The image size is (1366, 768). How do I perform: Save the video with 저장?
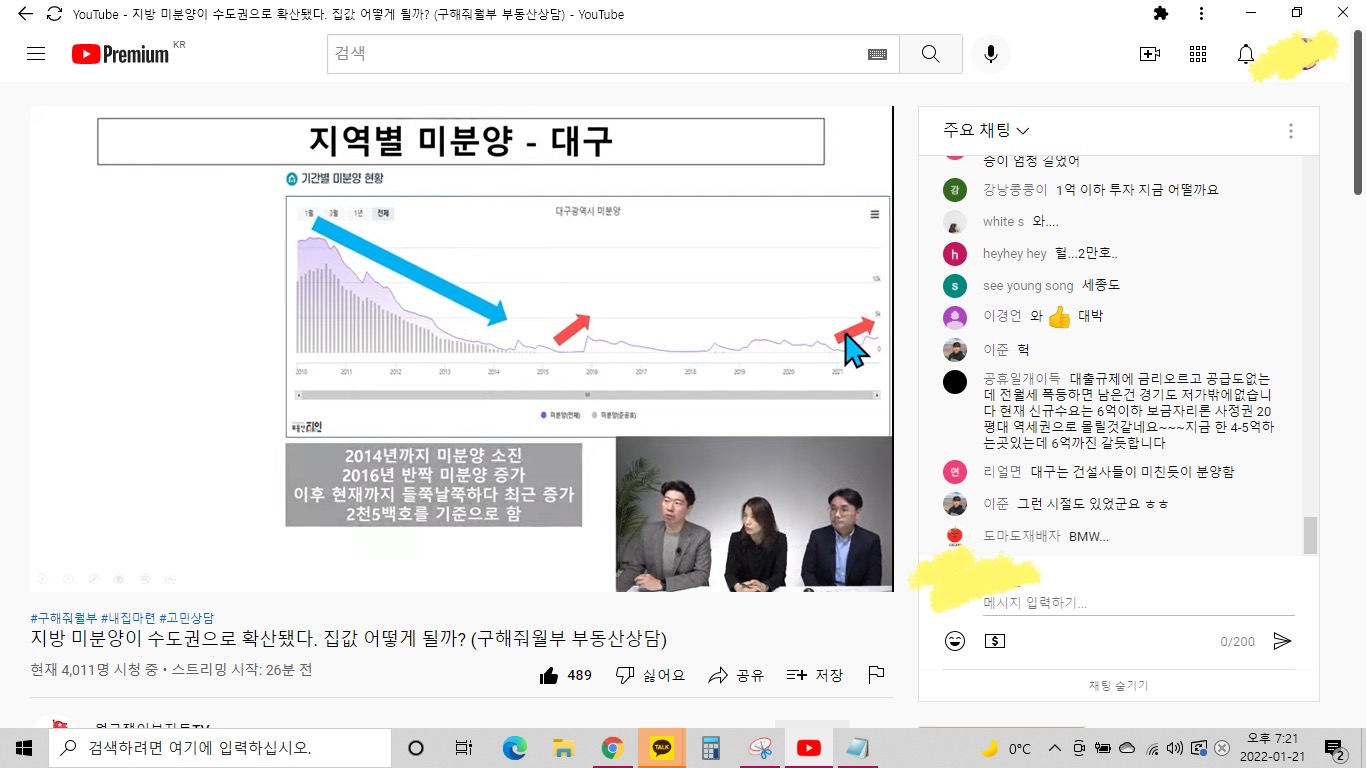(x=814, y=675)
